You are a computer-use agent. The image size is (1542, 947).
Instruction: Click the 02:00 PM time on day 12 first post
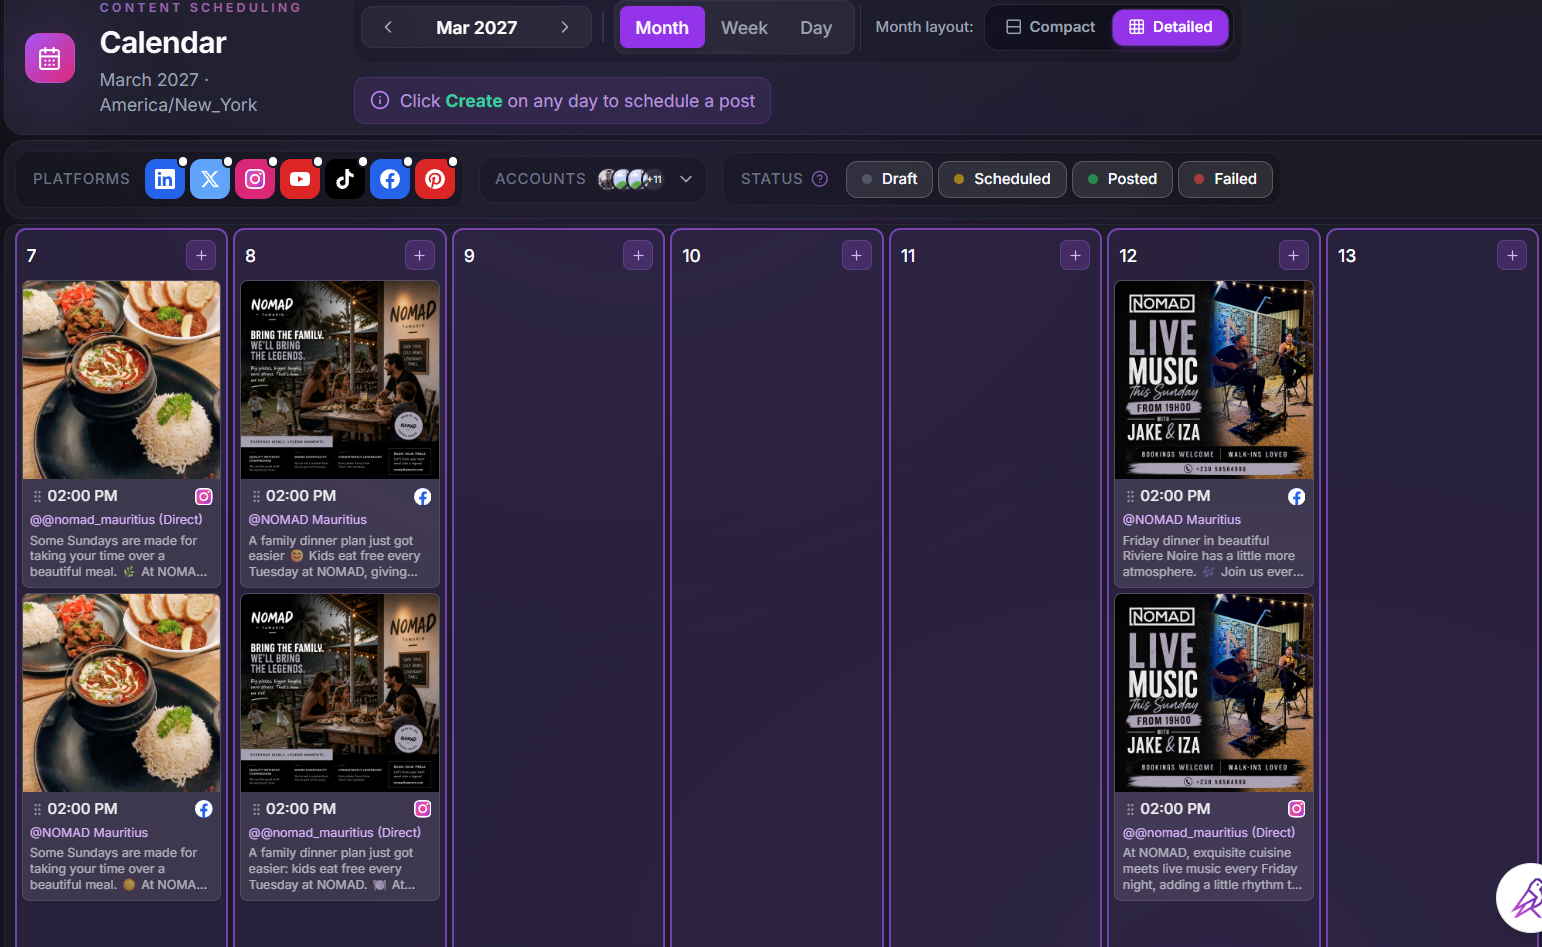click(x=1175, y=496)
